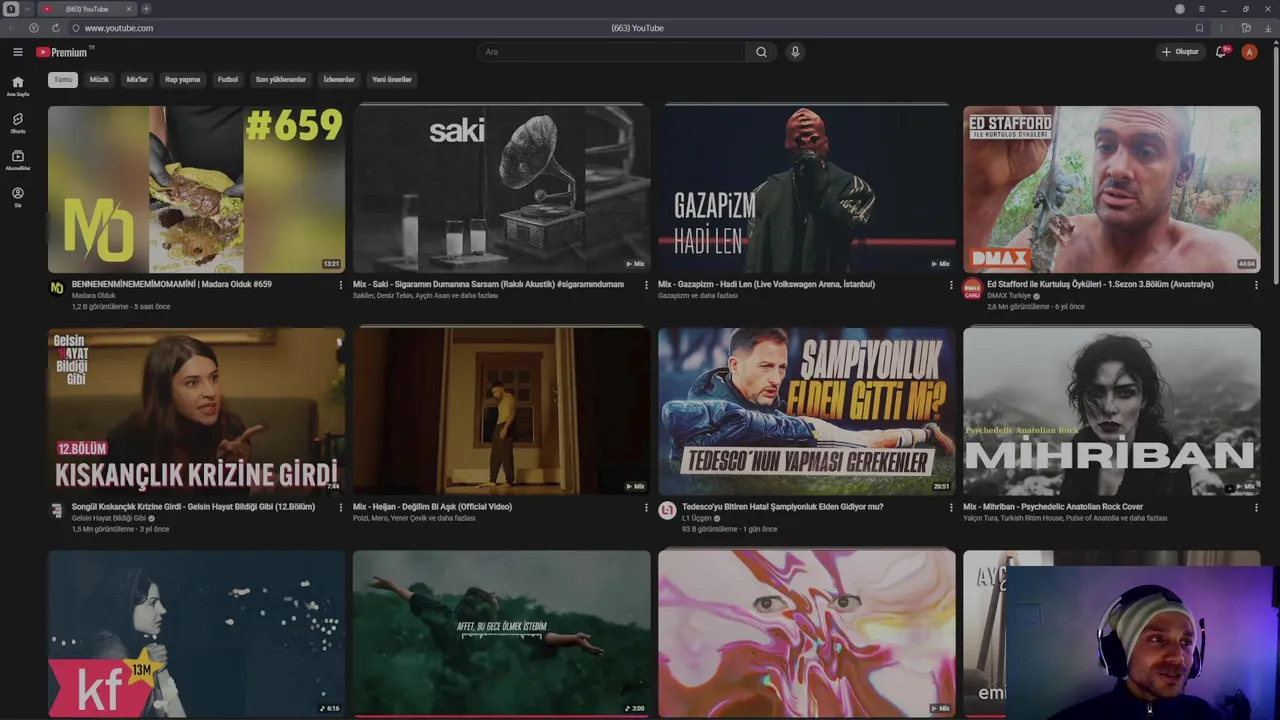Play the 'Affet, bu gece ölmek istedim' thumbnail

pos(501,633)
